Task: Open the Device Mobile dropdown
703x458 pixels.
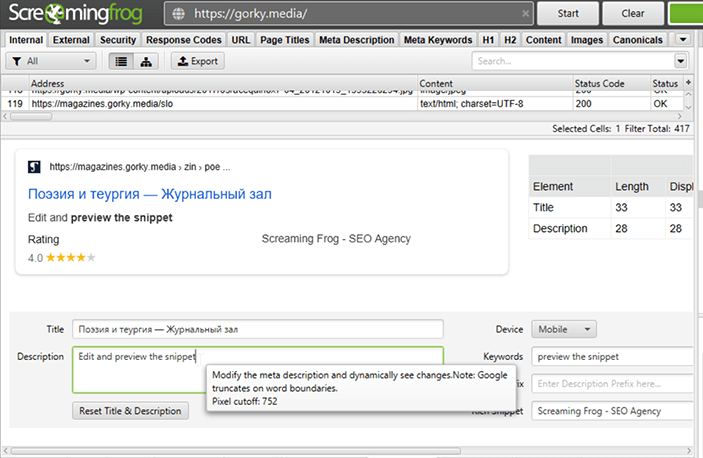Action: [x=564, y=329]
